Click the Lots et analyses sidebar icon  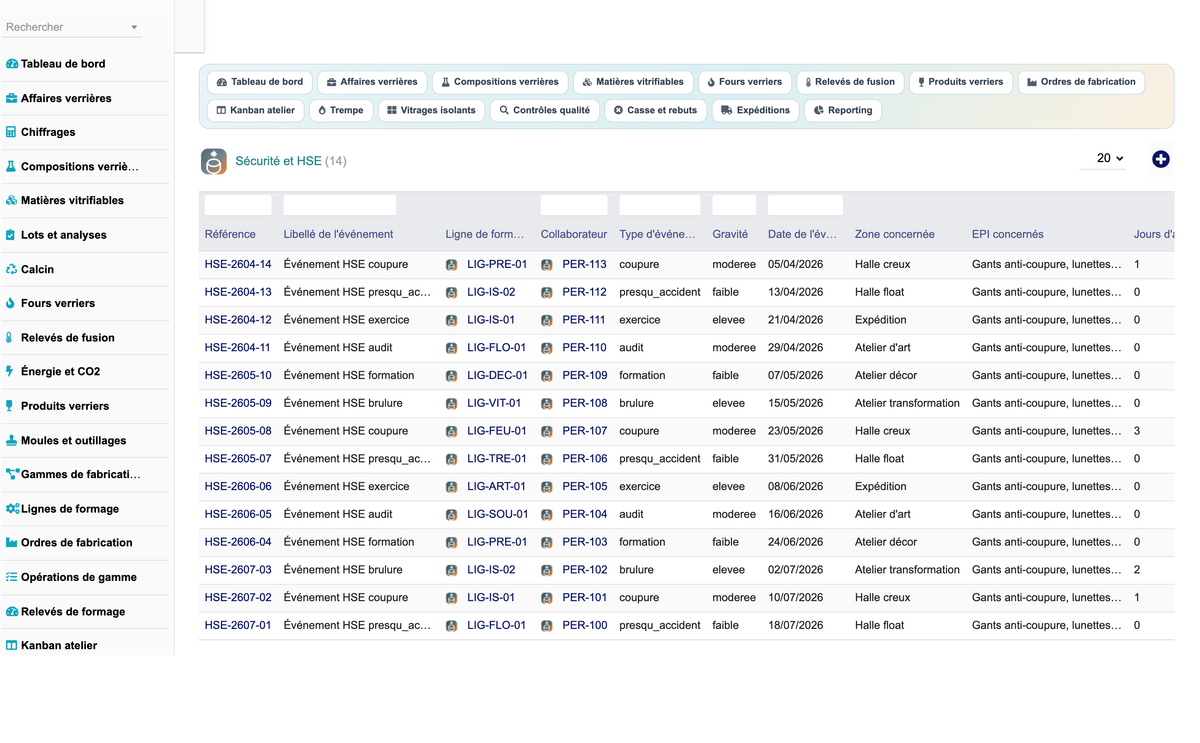[x=11, y=235]
